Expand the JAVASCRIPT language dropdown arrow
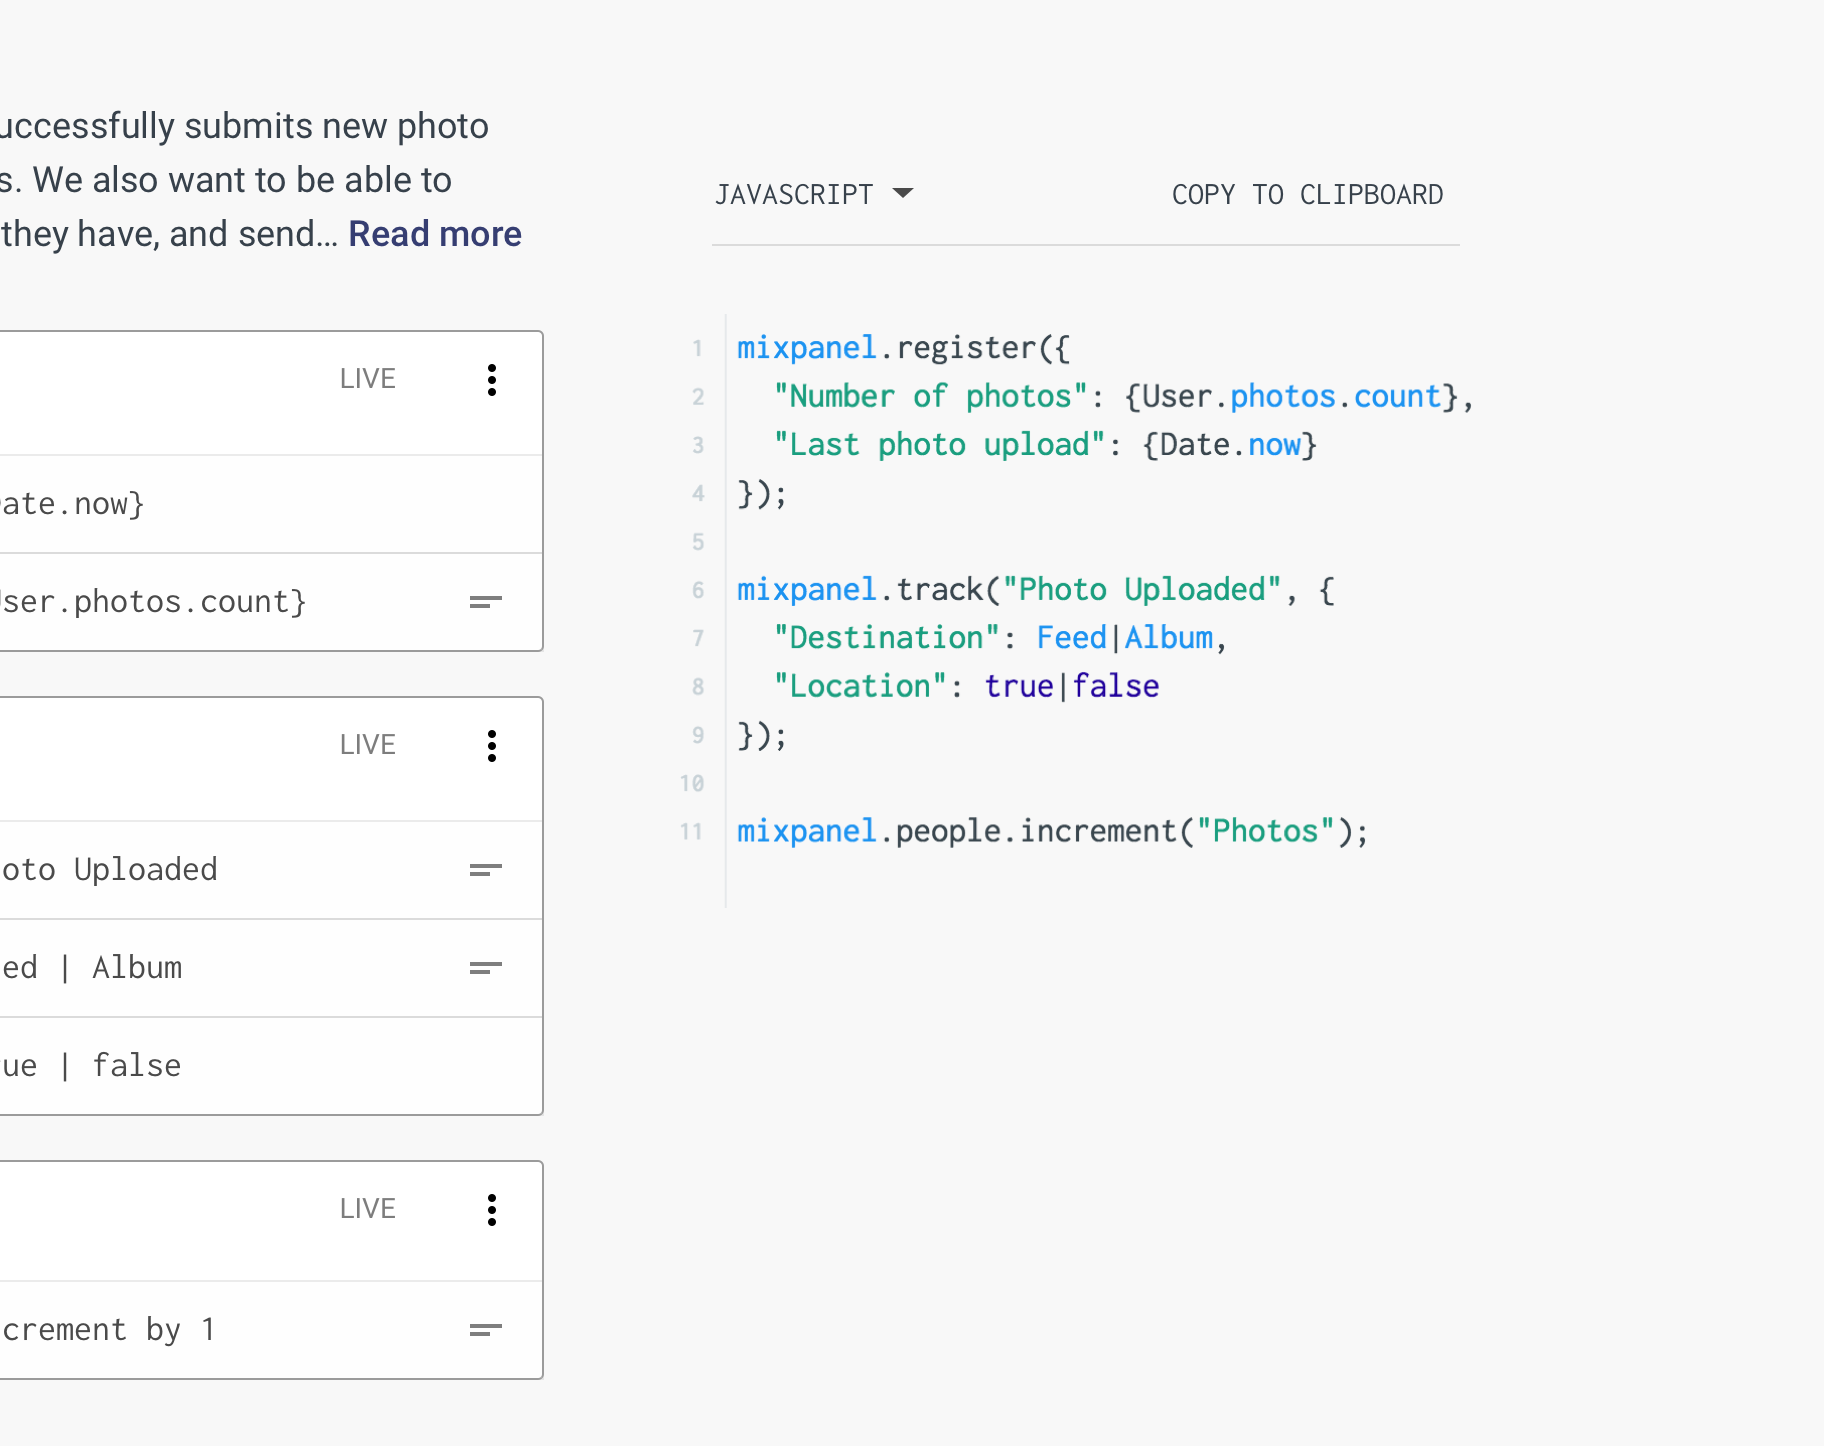 tap(903, 194)
